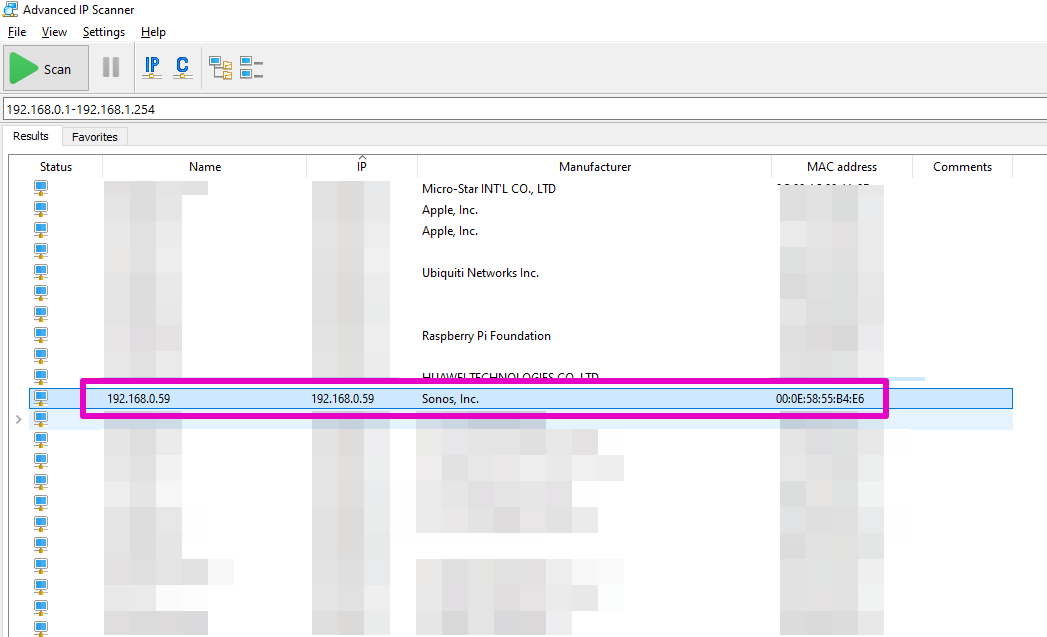1047x637 pixels.
Task: Open the View menu
Action: pos(54,32)
